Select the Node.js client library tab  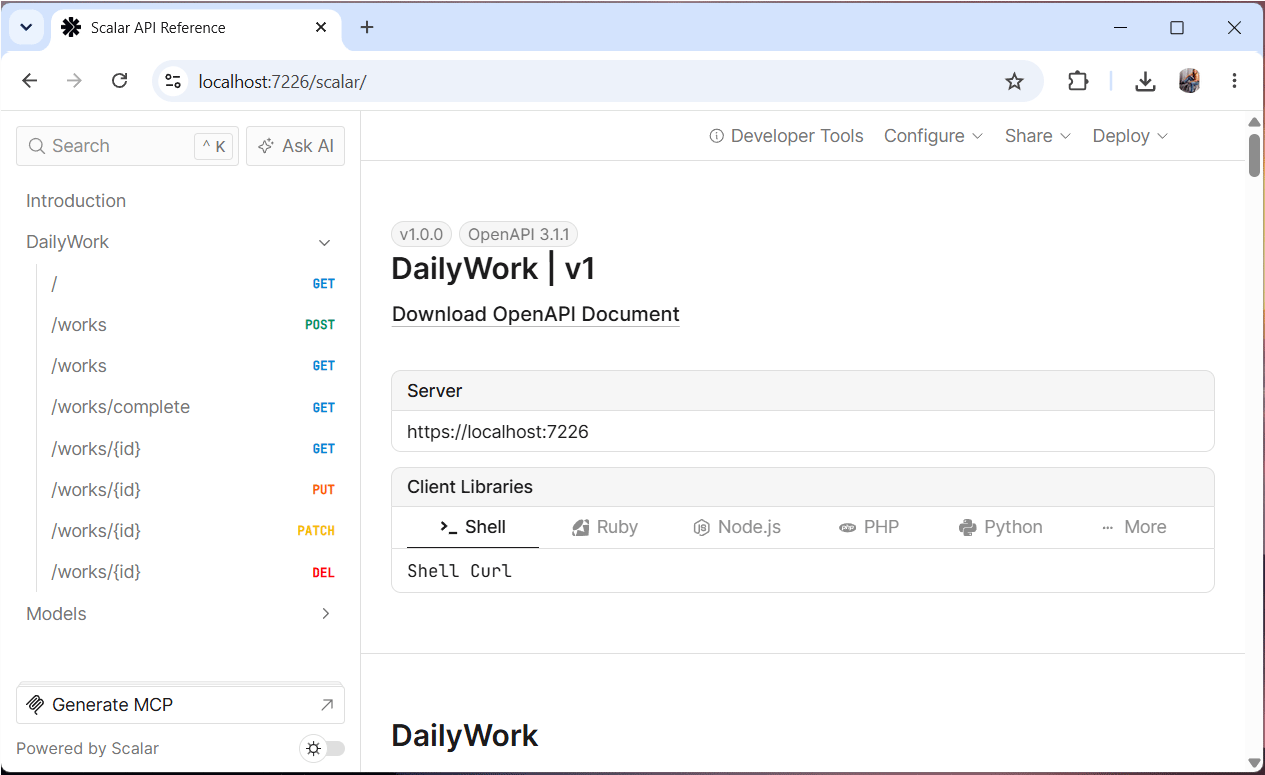(737, 527)
